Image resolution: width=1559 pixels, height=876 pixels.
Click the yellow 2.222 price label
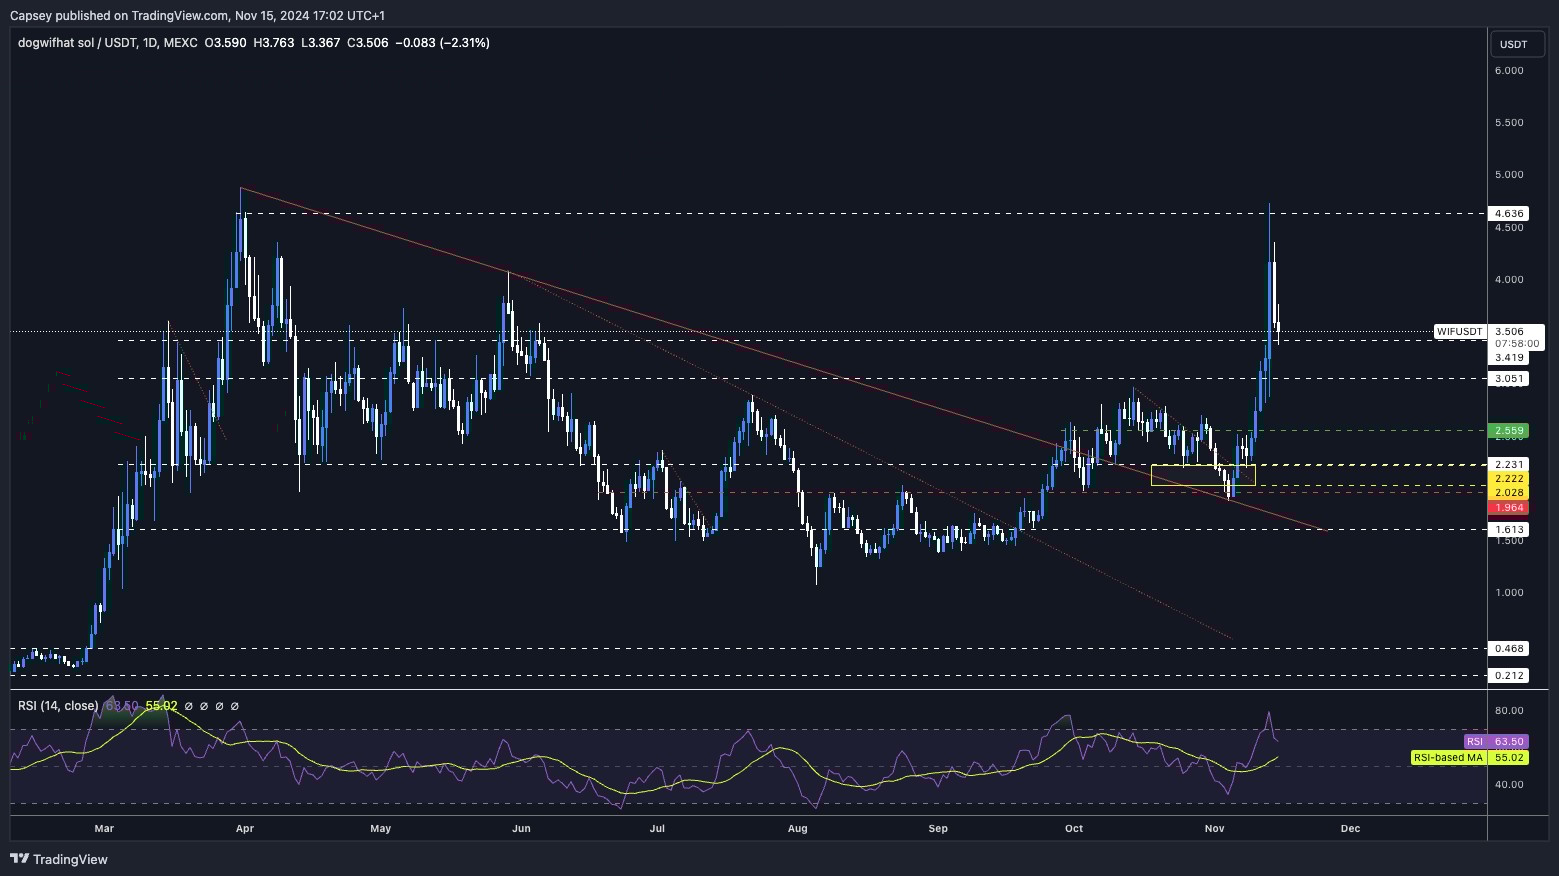click(1511, 479)
